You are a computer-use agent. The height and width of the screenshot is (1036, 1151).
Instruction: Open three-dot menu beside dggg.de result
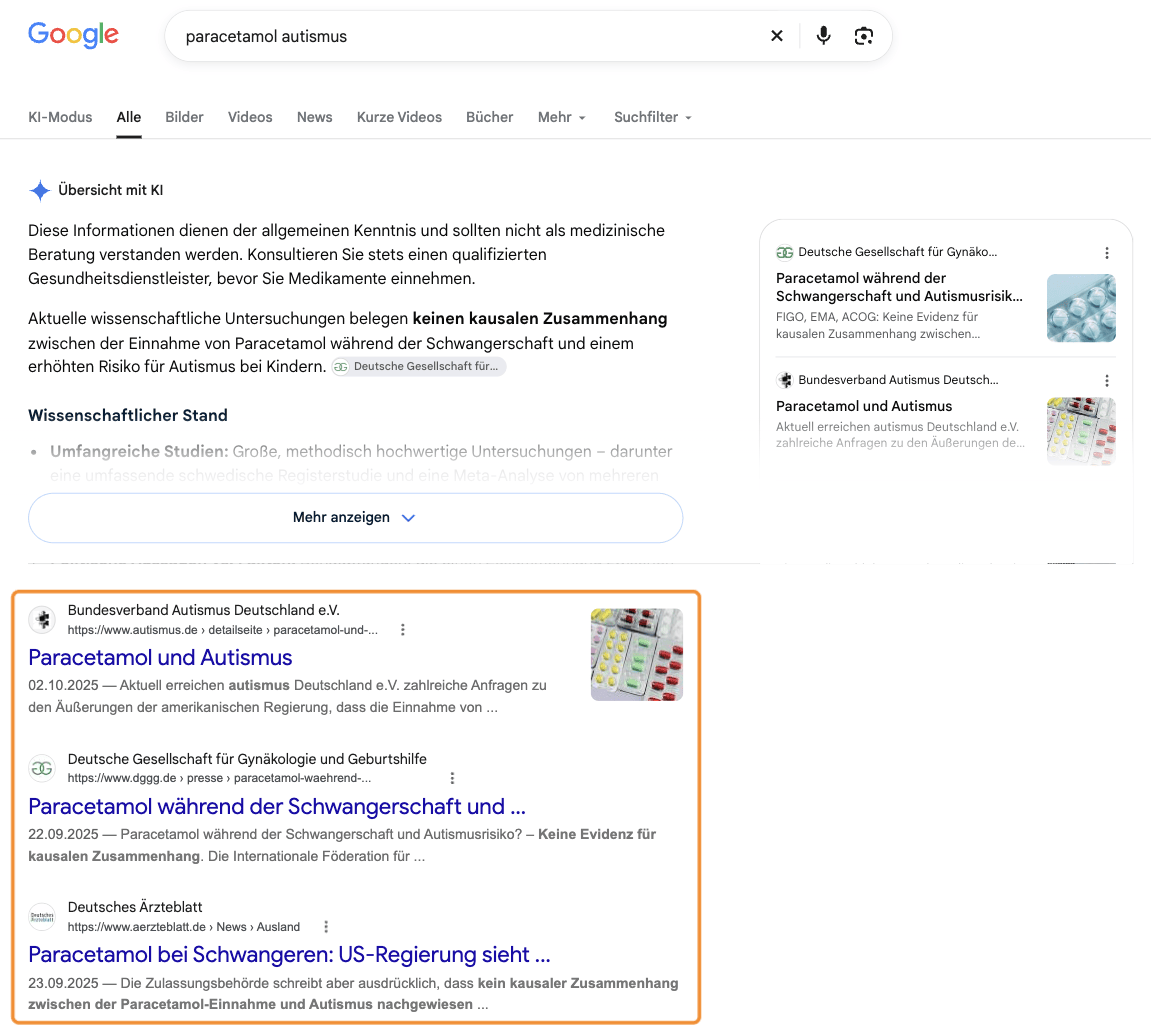(452, 778)
